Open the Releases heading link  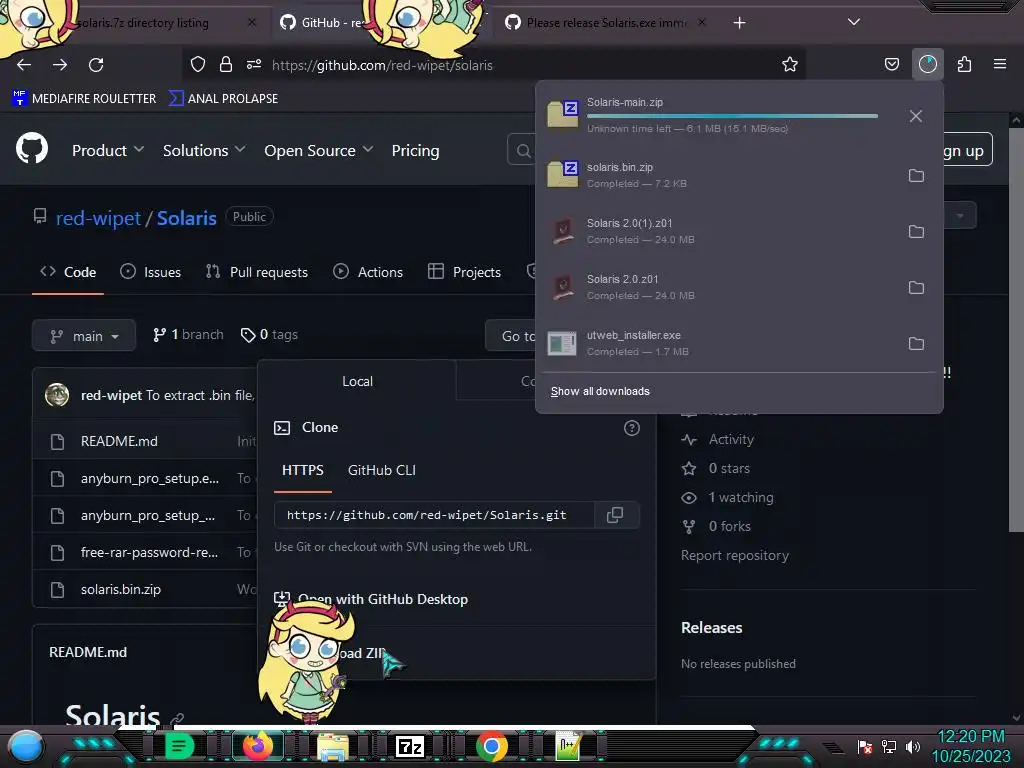(x=712, y=628)
